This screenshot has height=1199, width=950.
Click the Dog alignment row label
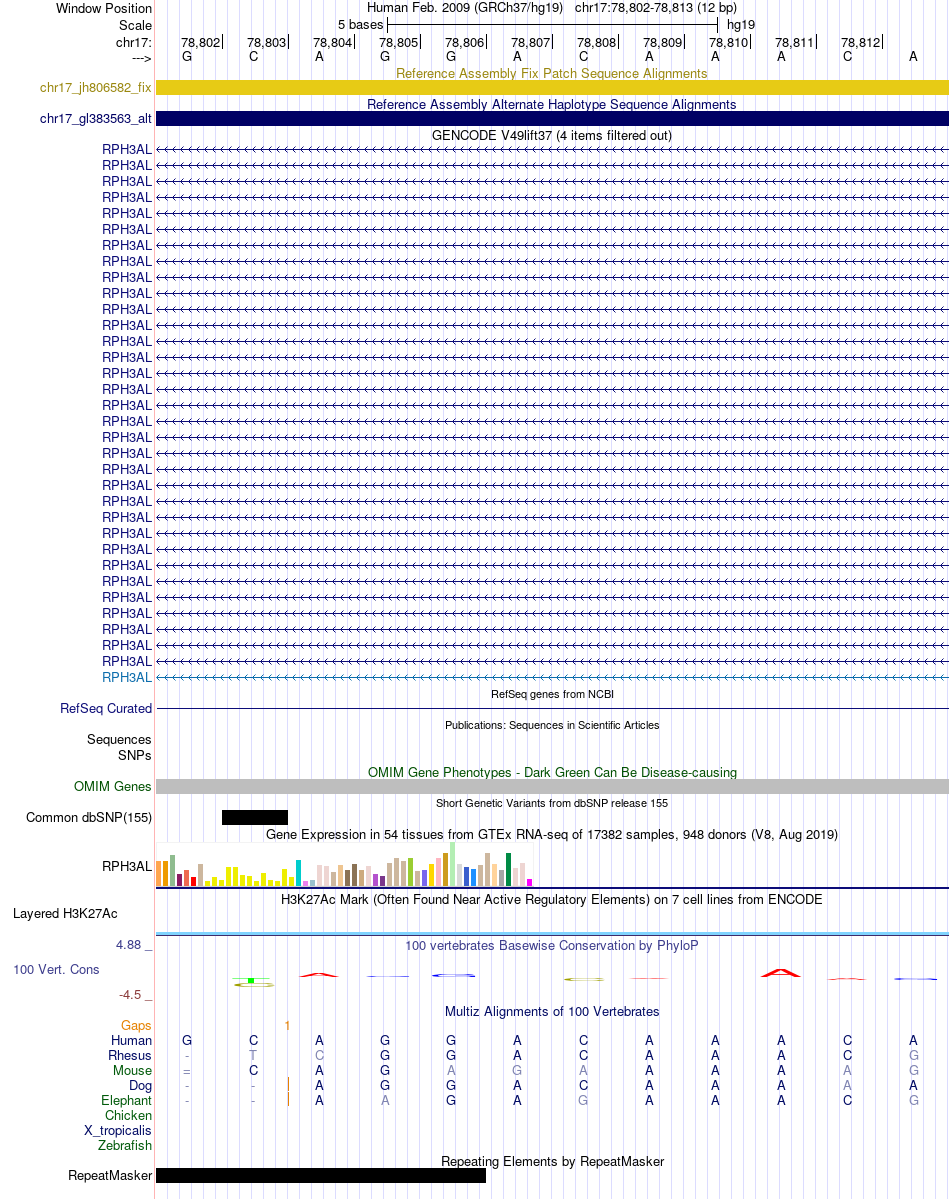pyautogui.click(x=140, y=1086)
